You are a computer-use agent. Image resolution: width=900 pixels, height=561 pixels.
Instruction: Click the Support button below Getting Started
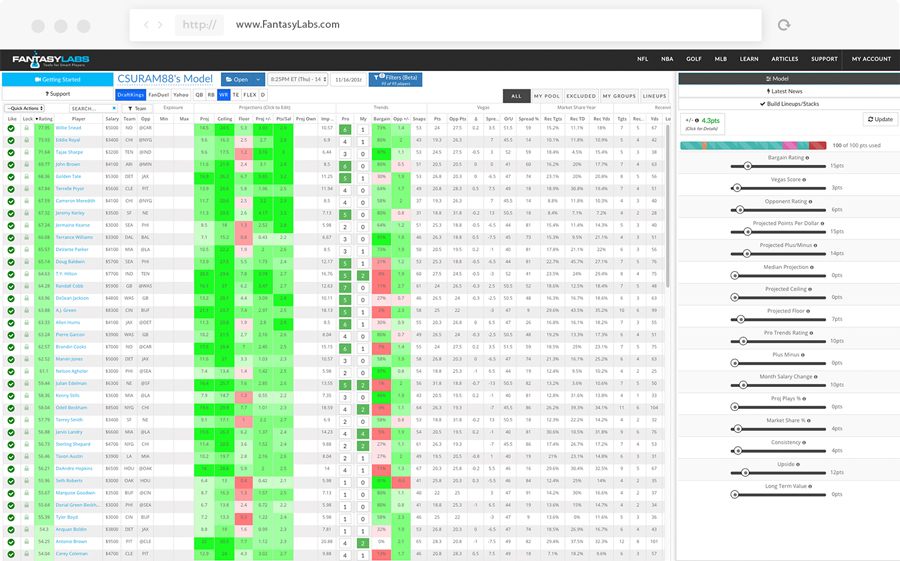pyautogui.click(x=57, y=94)
